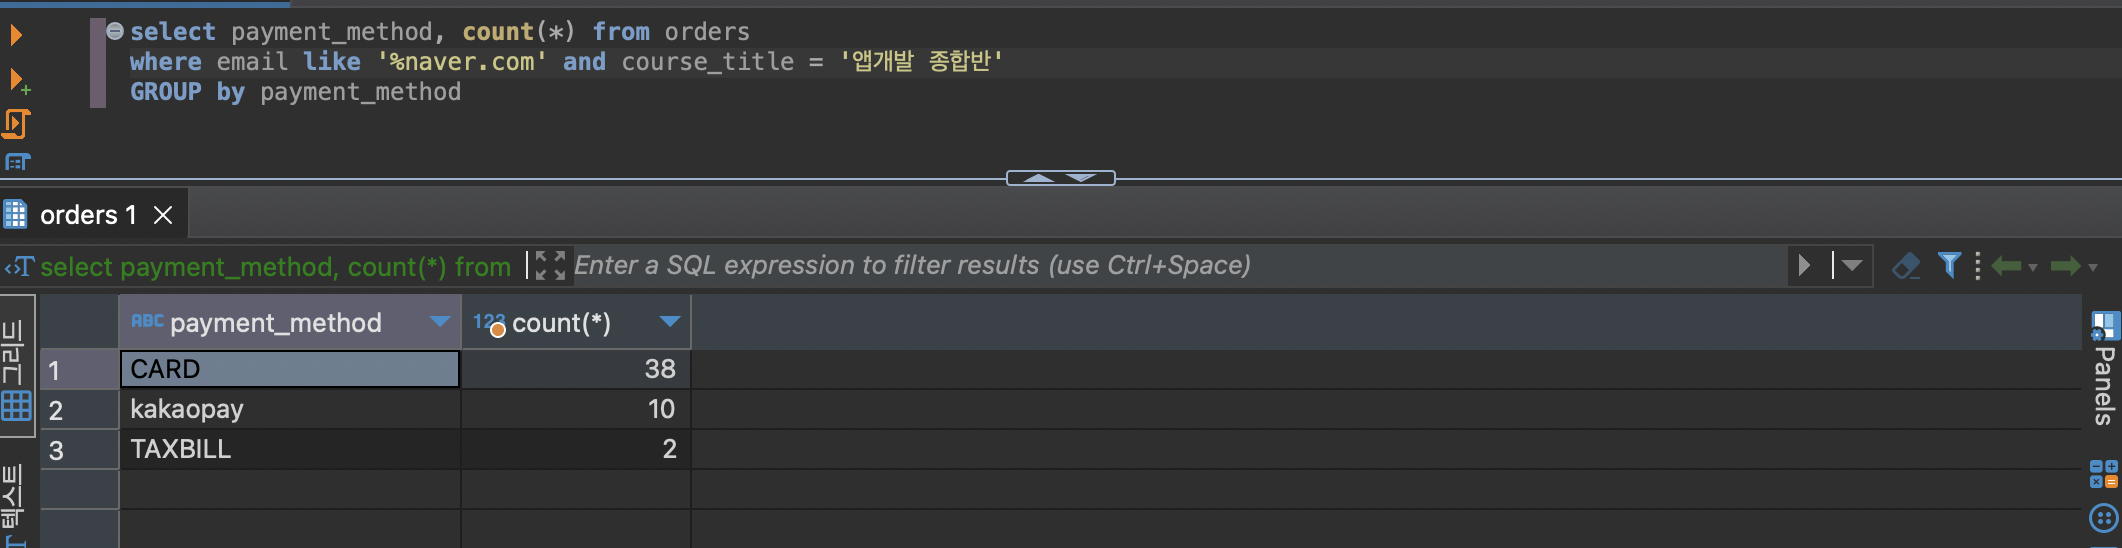Image resolution: width=2122 pixels, height=548 pixels.
Task: Open filter history dropdown arrow
Action: [x=1852, y=265]
